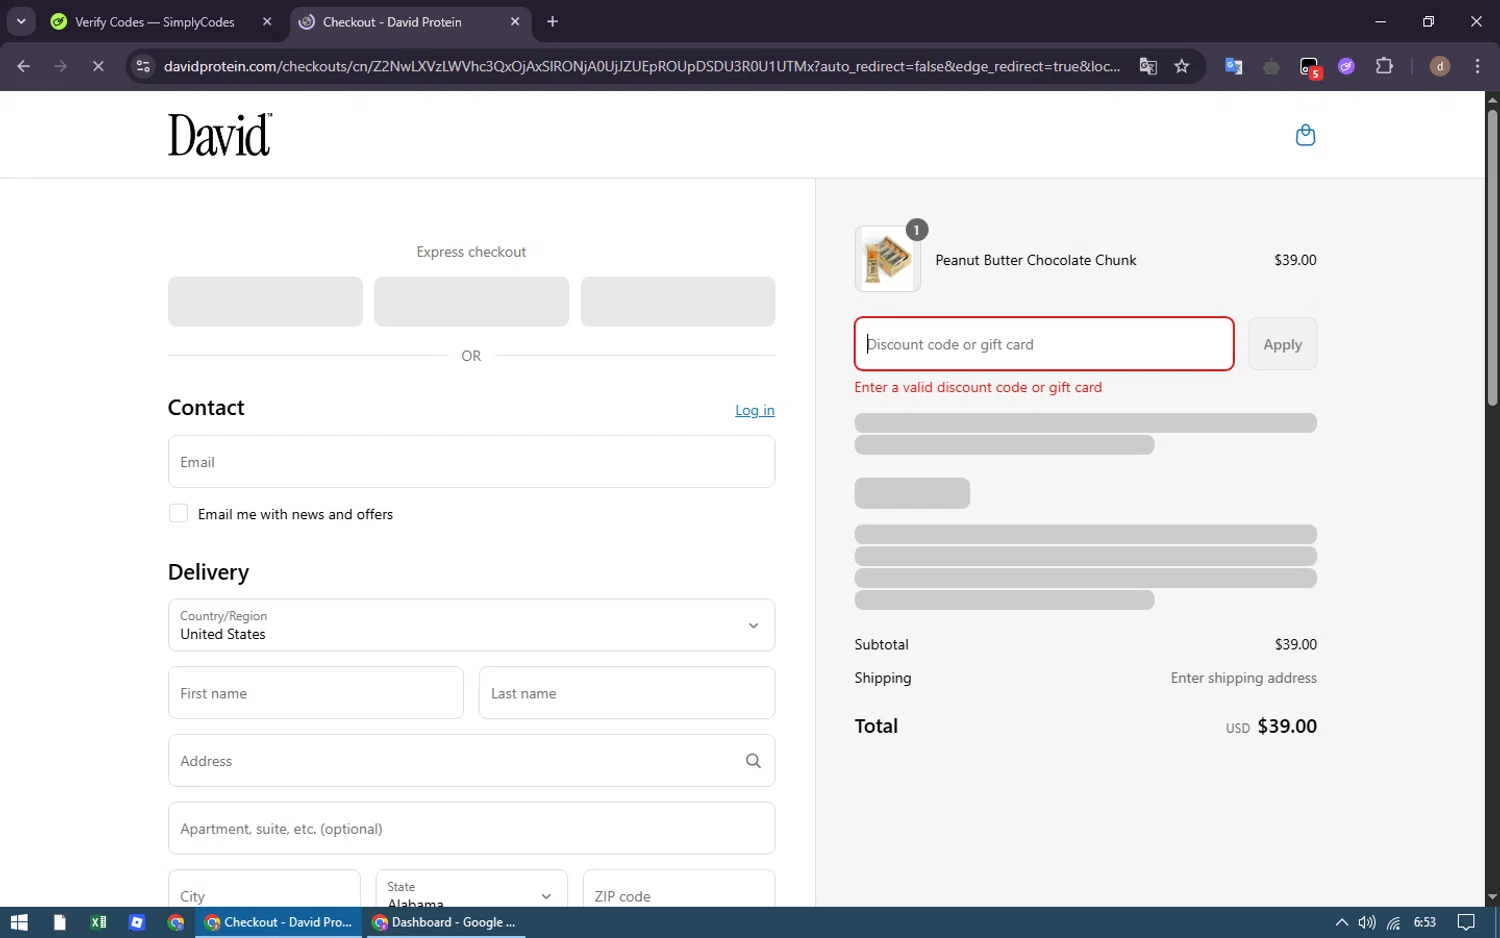Expand the Country/Region dropdown
The width and height of the screenshot is (1500, 938).
(x=471, y=625)
